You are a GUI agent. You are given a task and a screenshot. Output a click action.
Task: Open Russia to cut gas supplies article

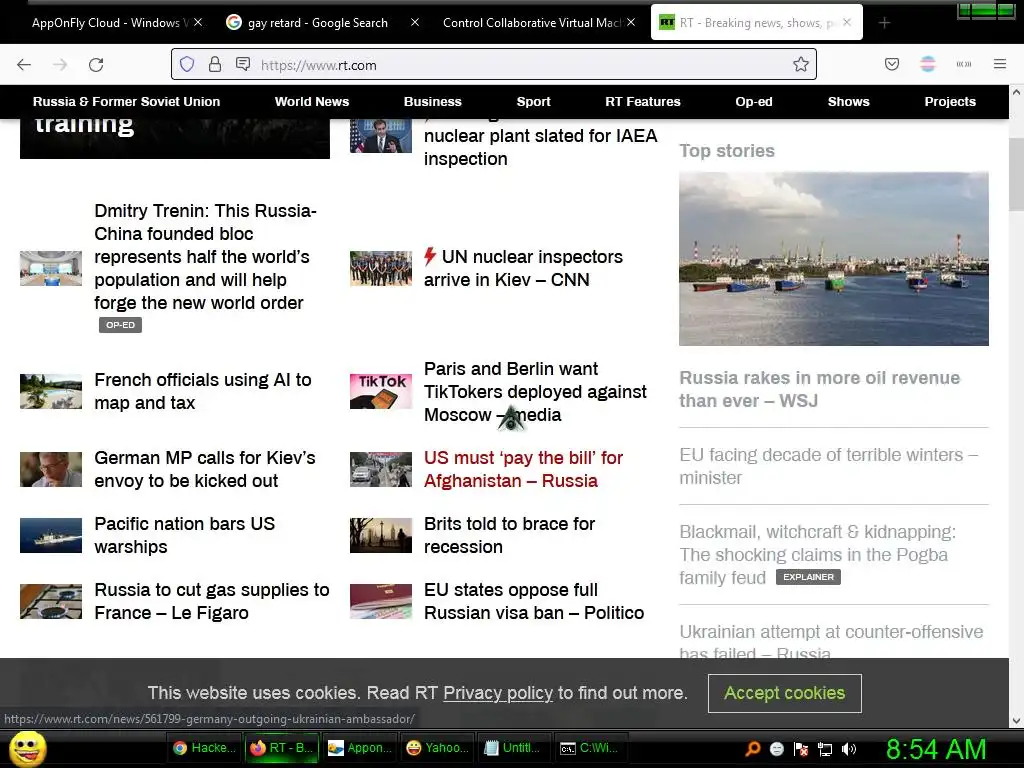tap(212, 601)
